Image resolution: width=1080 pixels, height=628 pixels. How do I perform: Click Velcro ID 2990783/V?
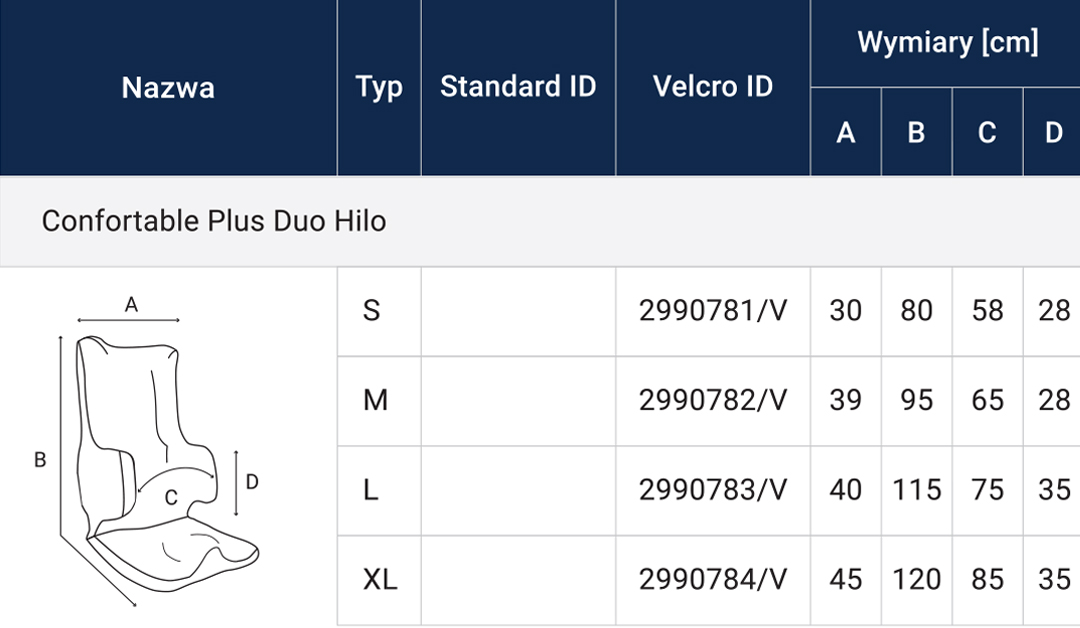[713, 490]
